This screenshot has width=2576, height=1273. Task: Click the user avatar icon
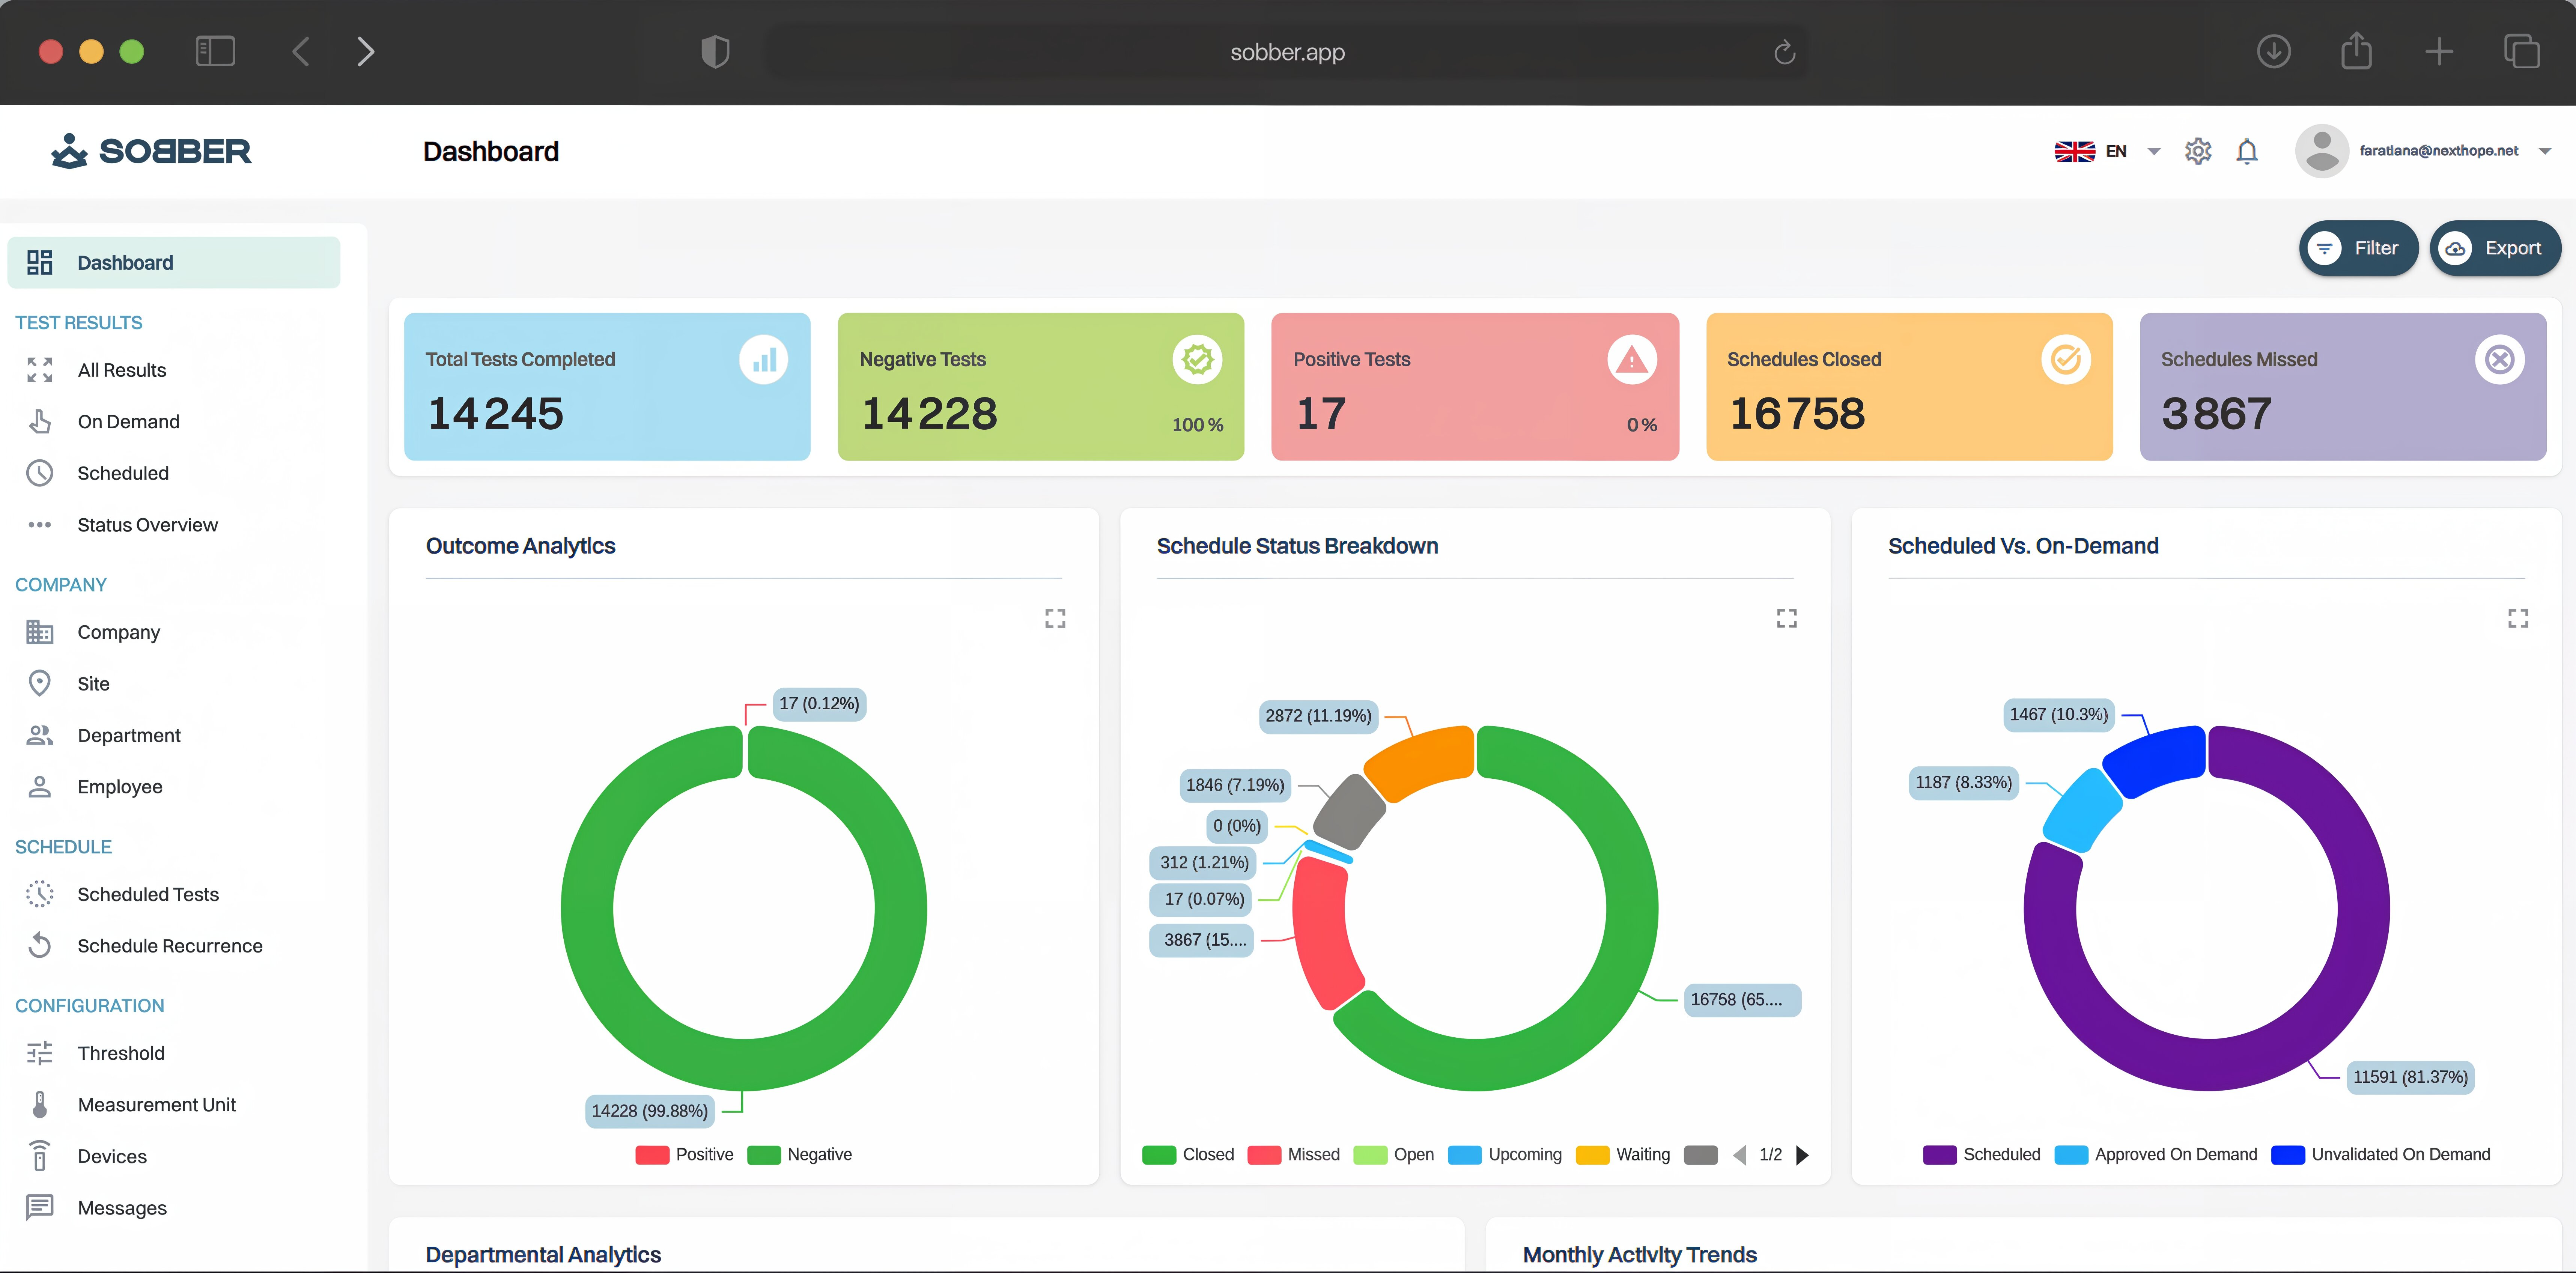click(2322, 151)
